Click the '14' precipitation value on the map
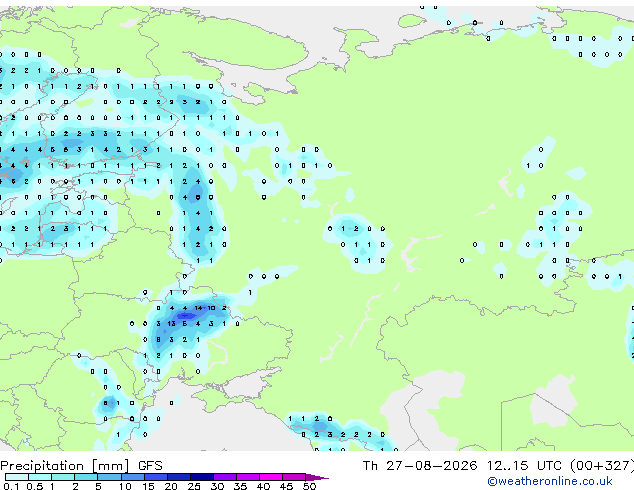634x490 pixels. 198,308
